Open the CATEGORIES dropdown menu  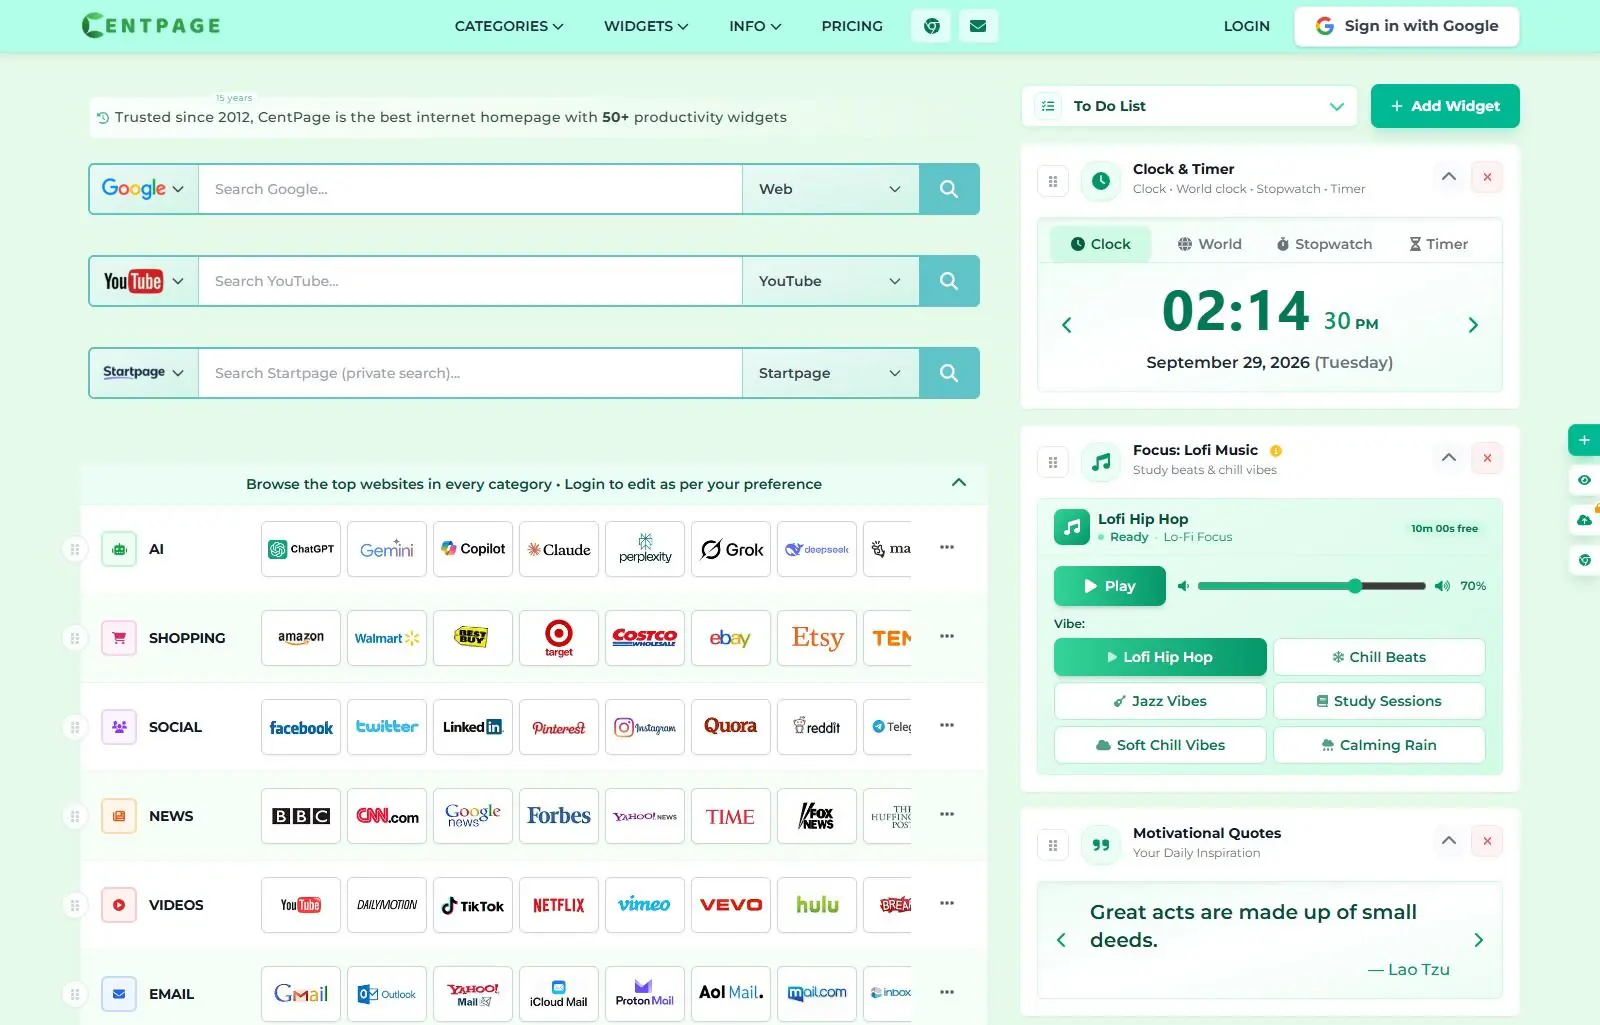[x=509, y=26]
